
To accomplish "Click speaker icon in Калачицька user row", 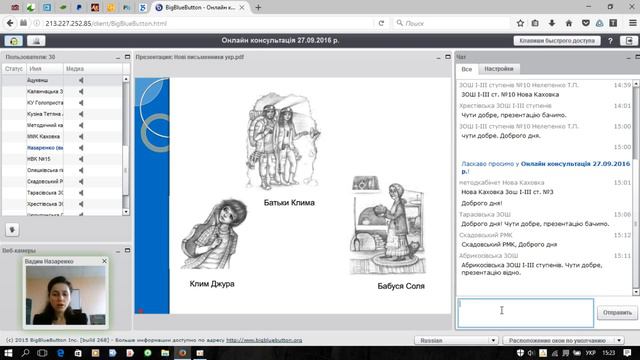I will coord(81,91).
